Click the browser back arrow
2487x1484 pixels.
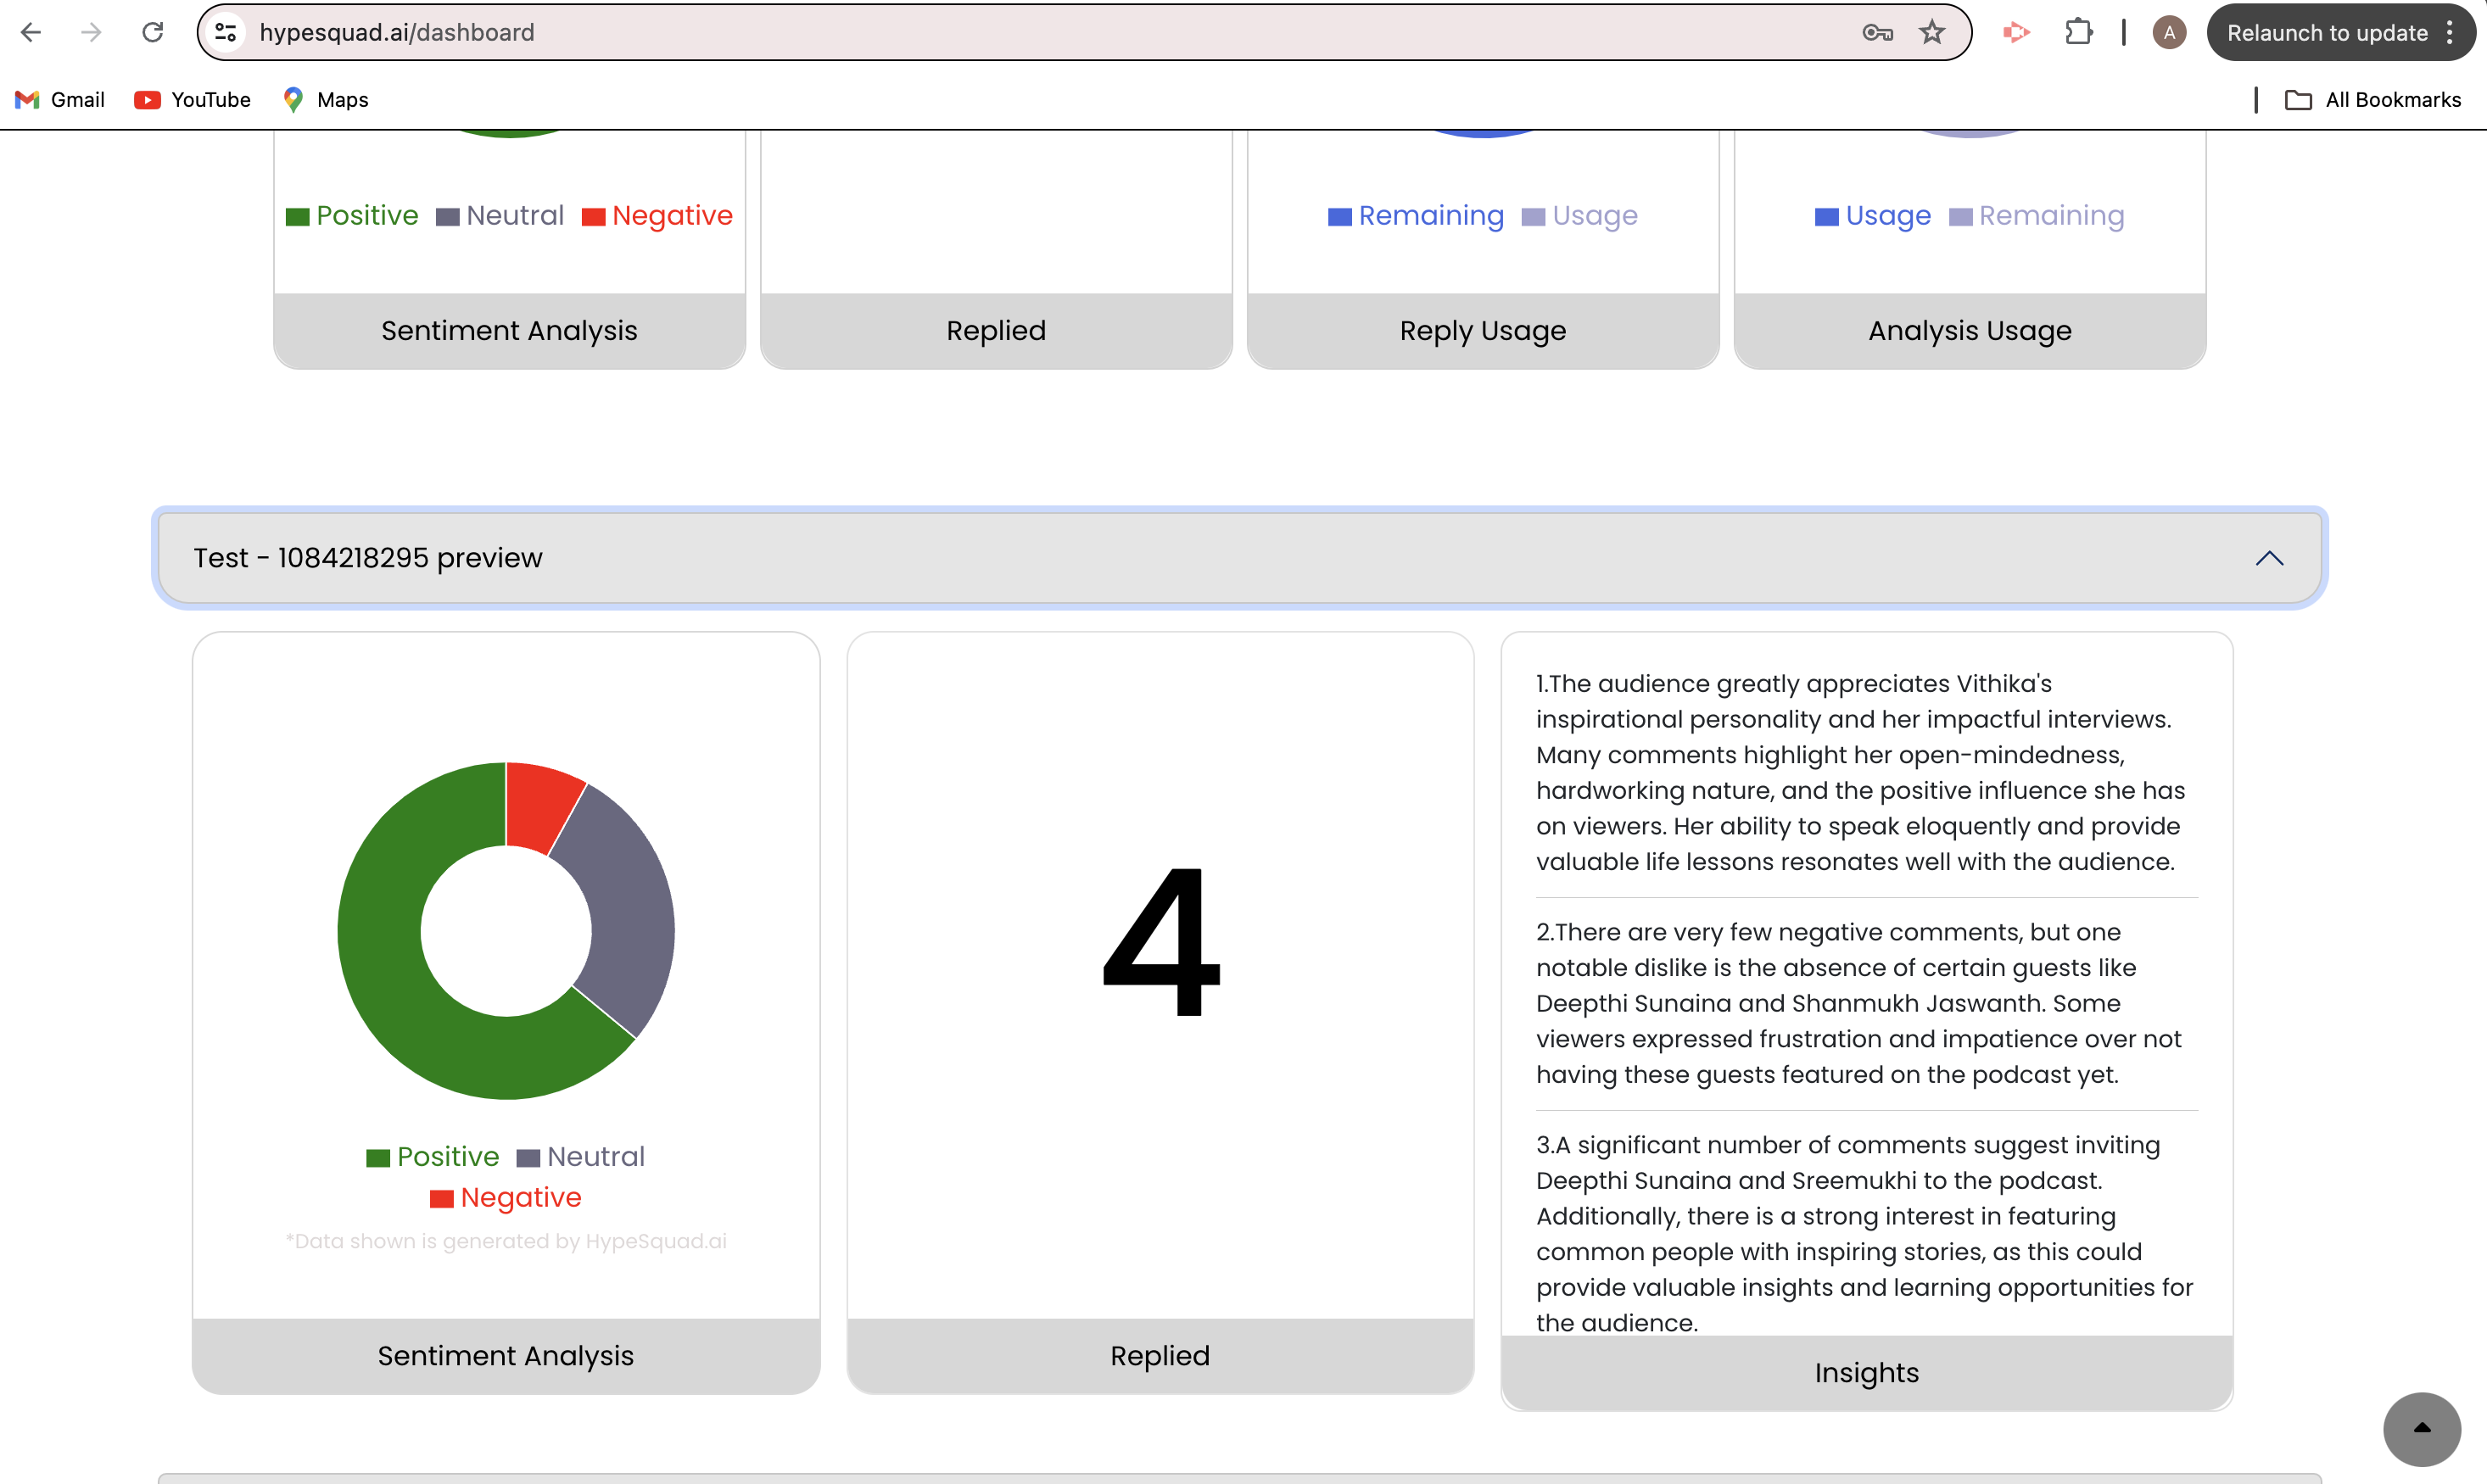(31, 33)
